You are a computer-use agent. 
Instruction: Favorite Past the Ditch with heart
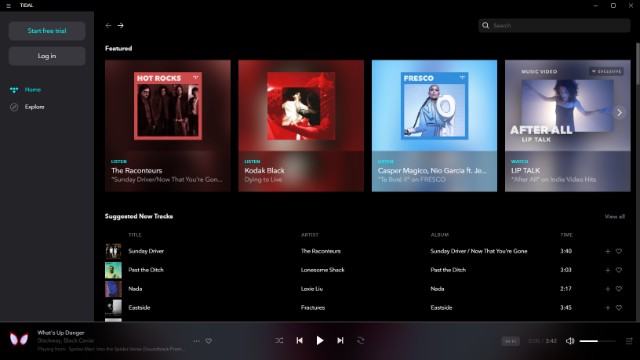[x=619, y=270]
